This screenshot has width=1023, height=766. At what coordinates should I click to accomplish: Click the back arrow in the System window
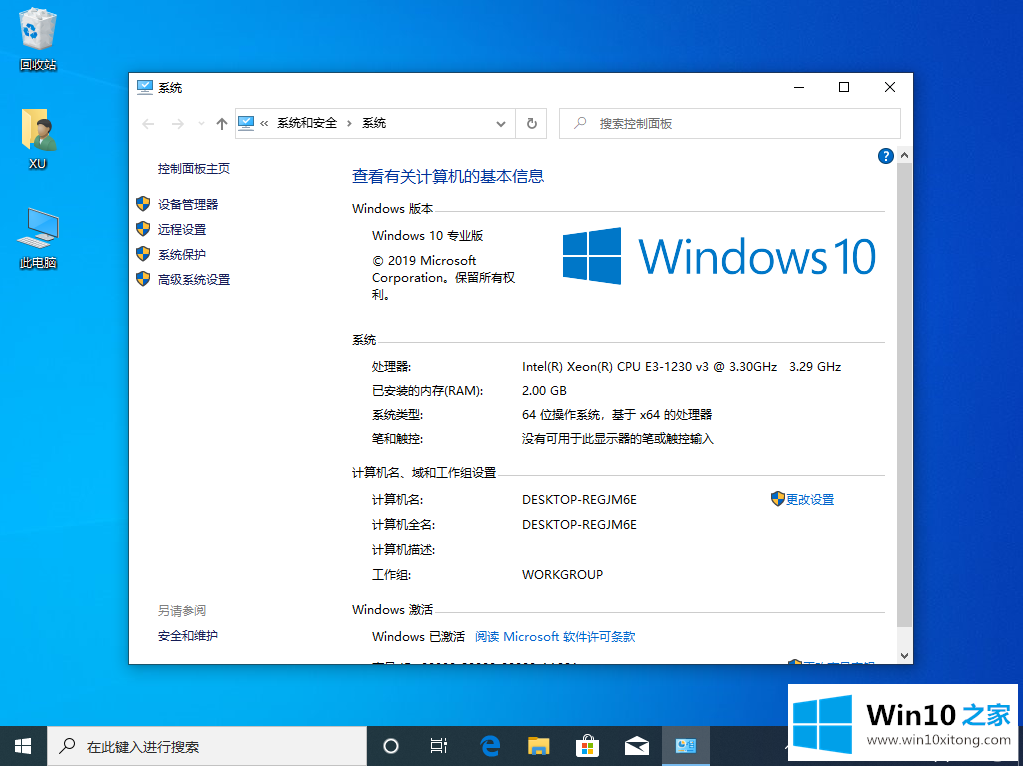click(148, 123)
